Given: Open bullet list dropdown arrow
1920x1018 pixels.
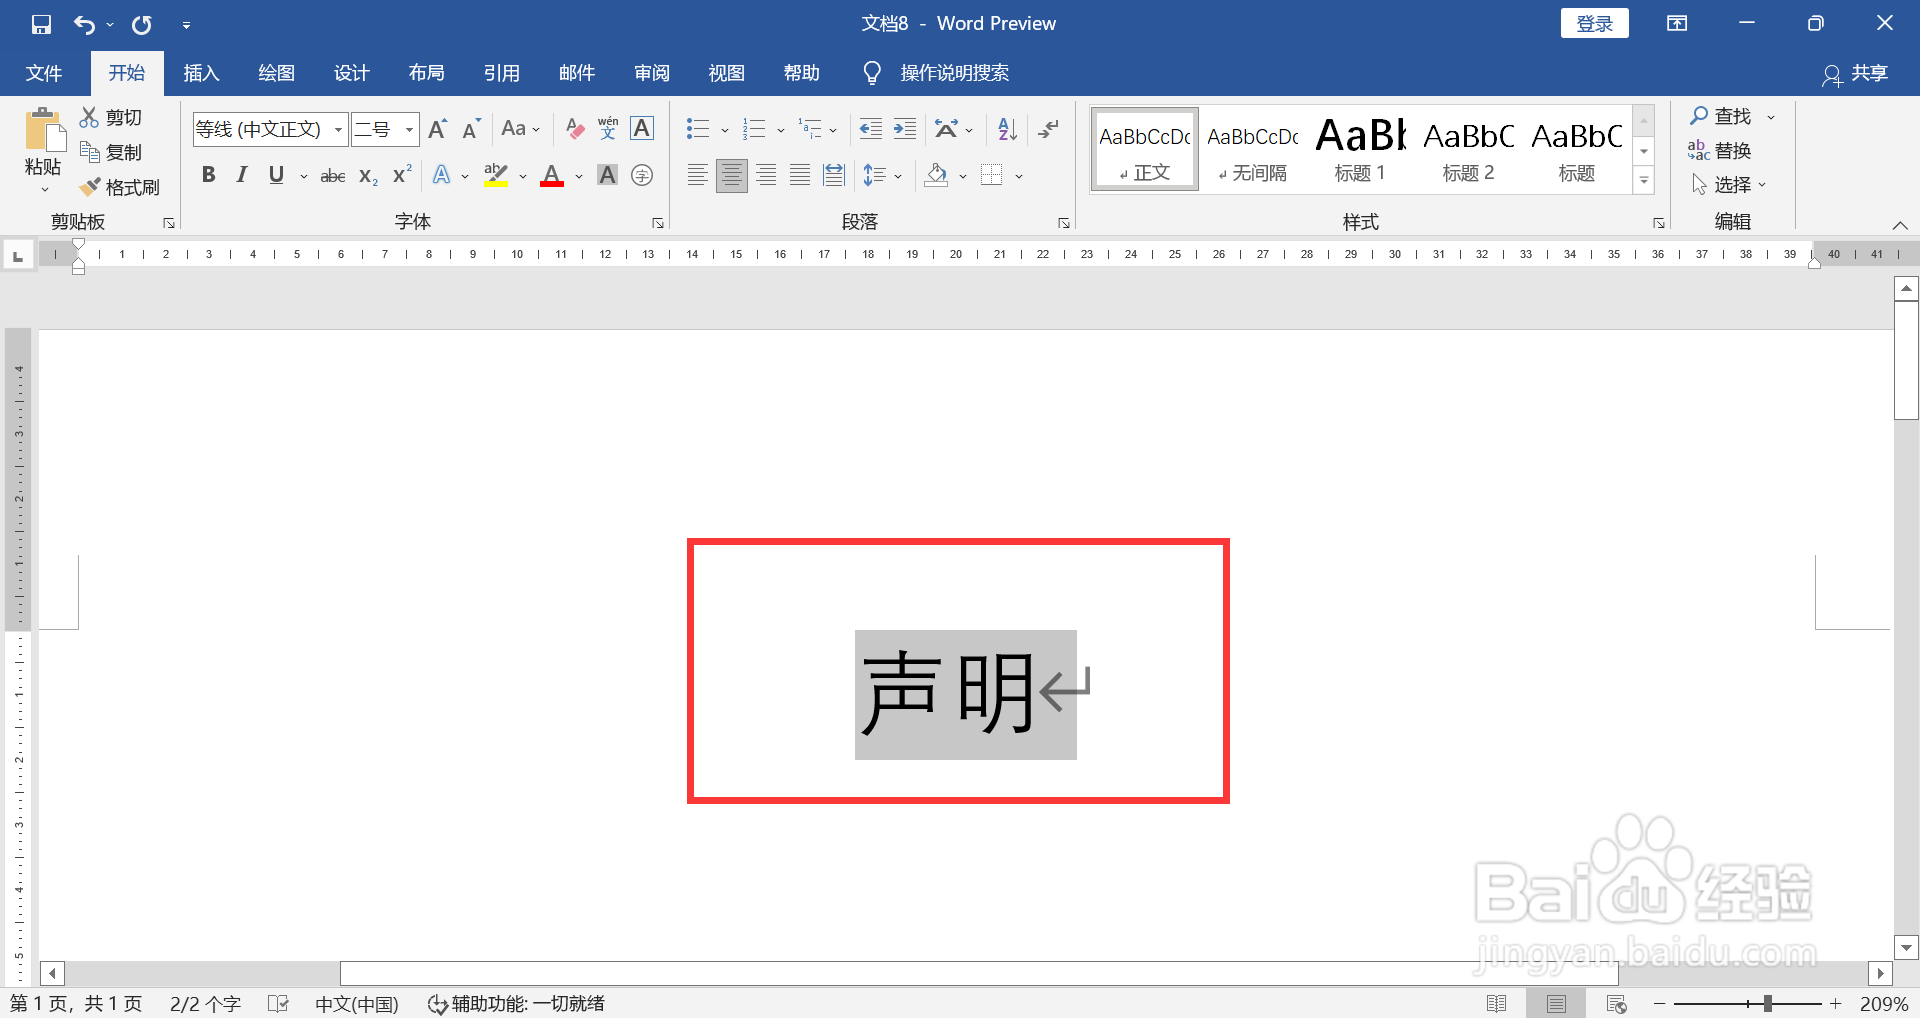Looking at the screenshot, I should [x=724, y=130].
